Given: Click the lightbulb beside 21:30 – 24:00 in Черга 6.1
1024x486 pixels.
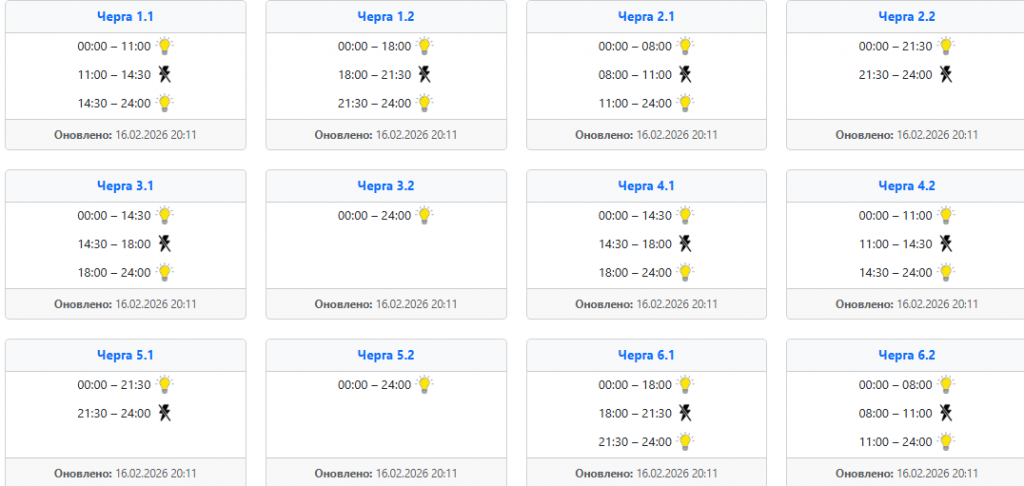Looking at the screenshot, I should point(685,441).
